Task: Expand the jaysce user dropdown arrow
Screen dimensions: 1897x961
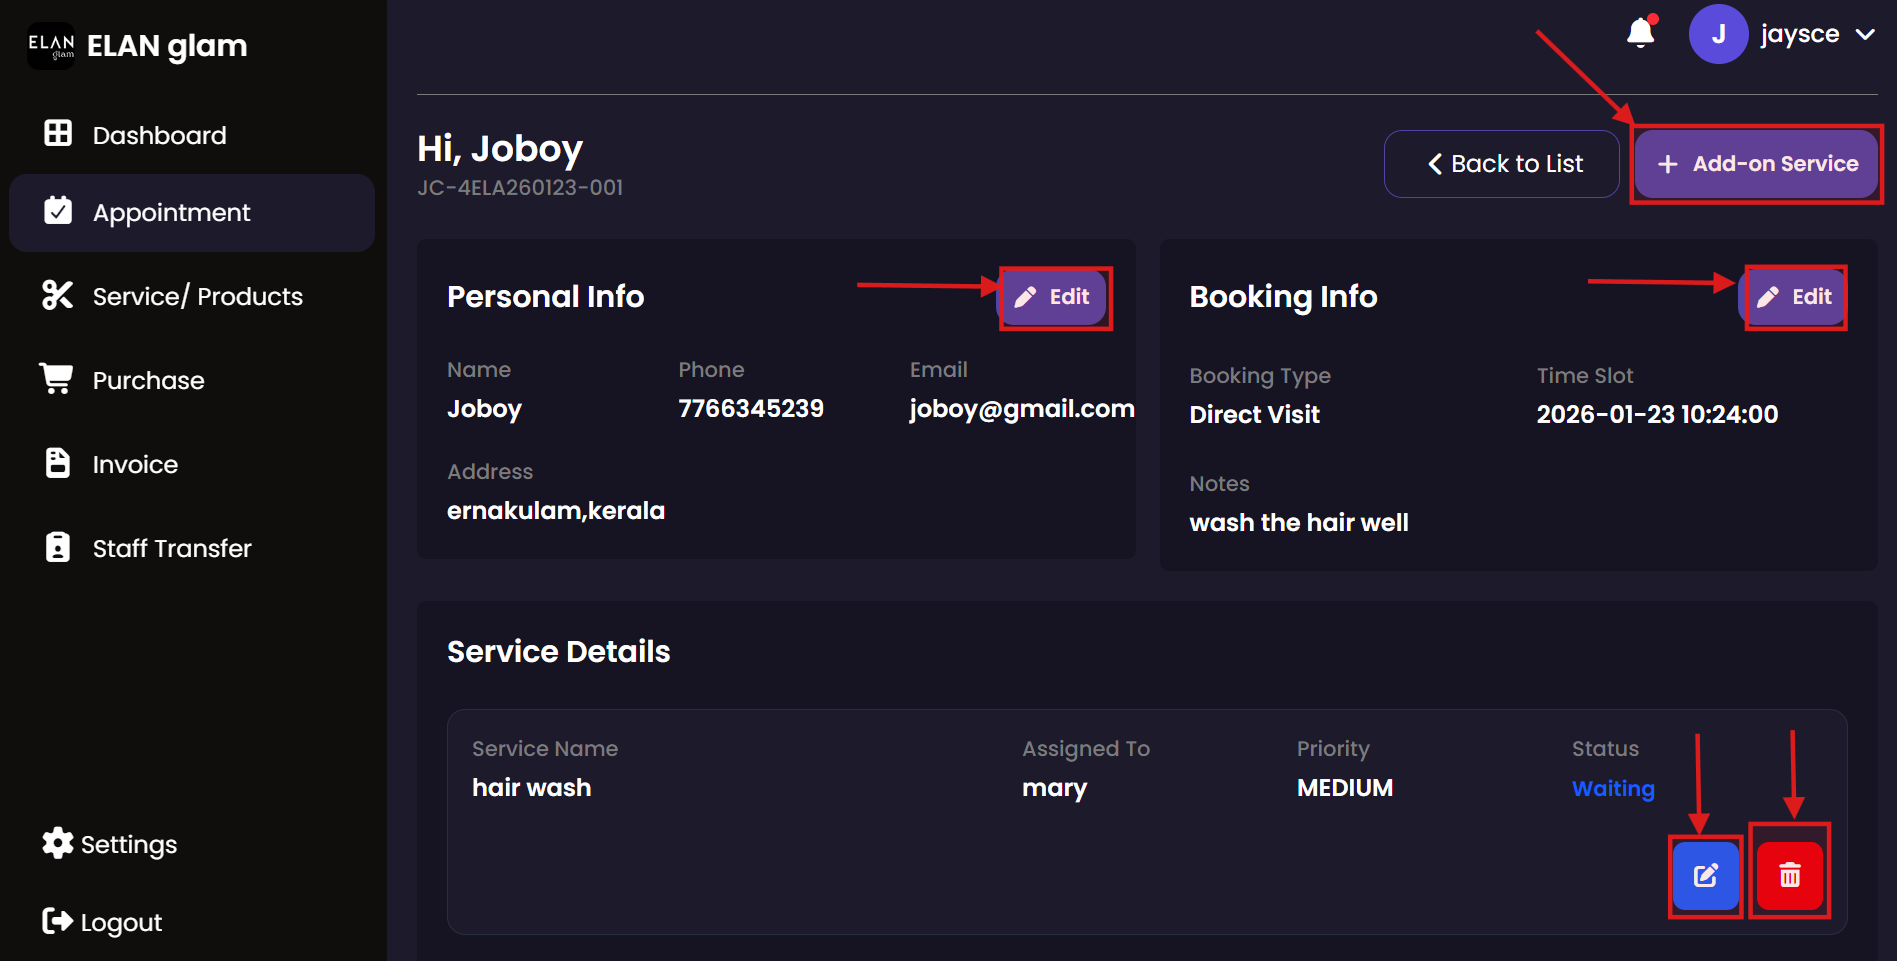Action: (x=1865, y=34)
